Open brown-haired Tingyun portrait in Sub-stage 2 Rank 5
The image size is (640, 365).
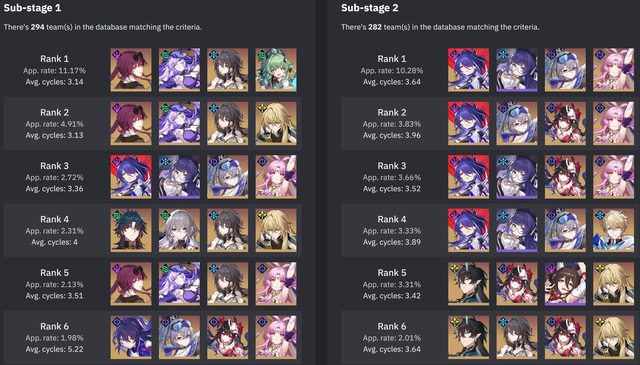coord(565,284)
